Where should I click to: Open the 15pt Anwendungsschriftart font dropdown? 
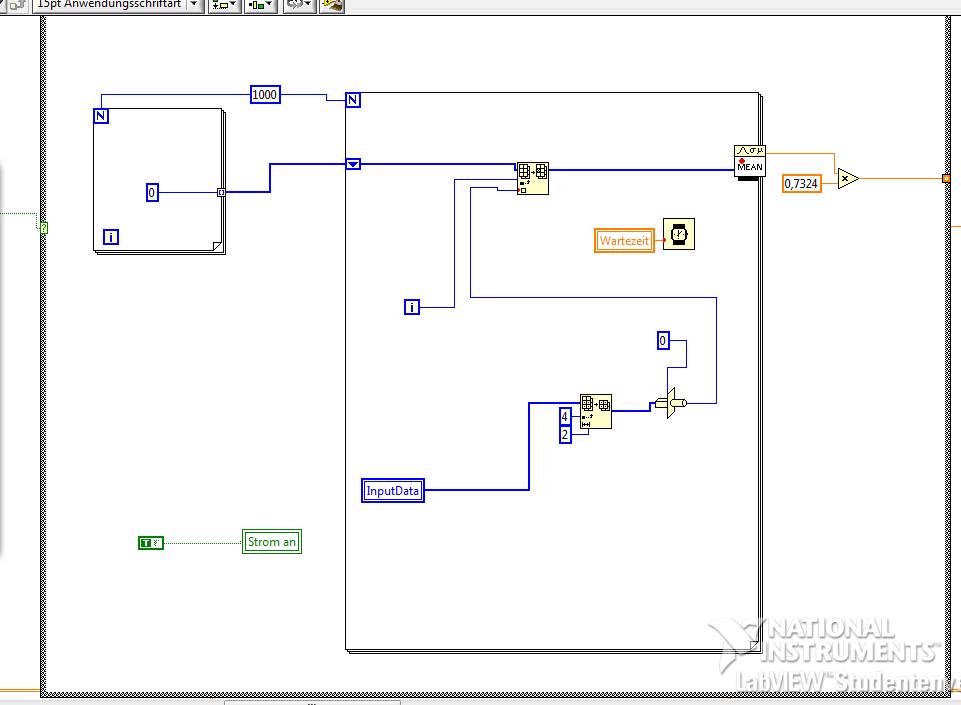(x=118, y=5)
